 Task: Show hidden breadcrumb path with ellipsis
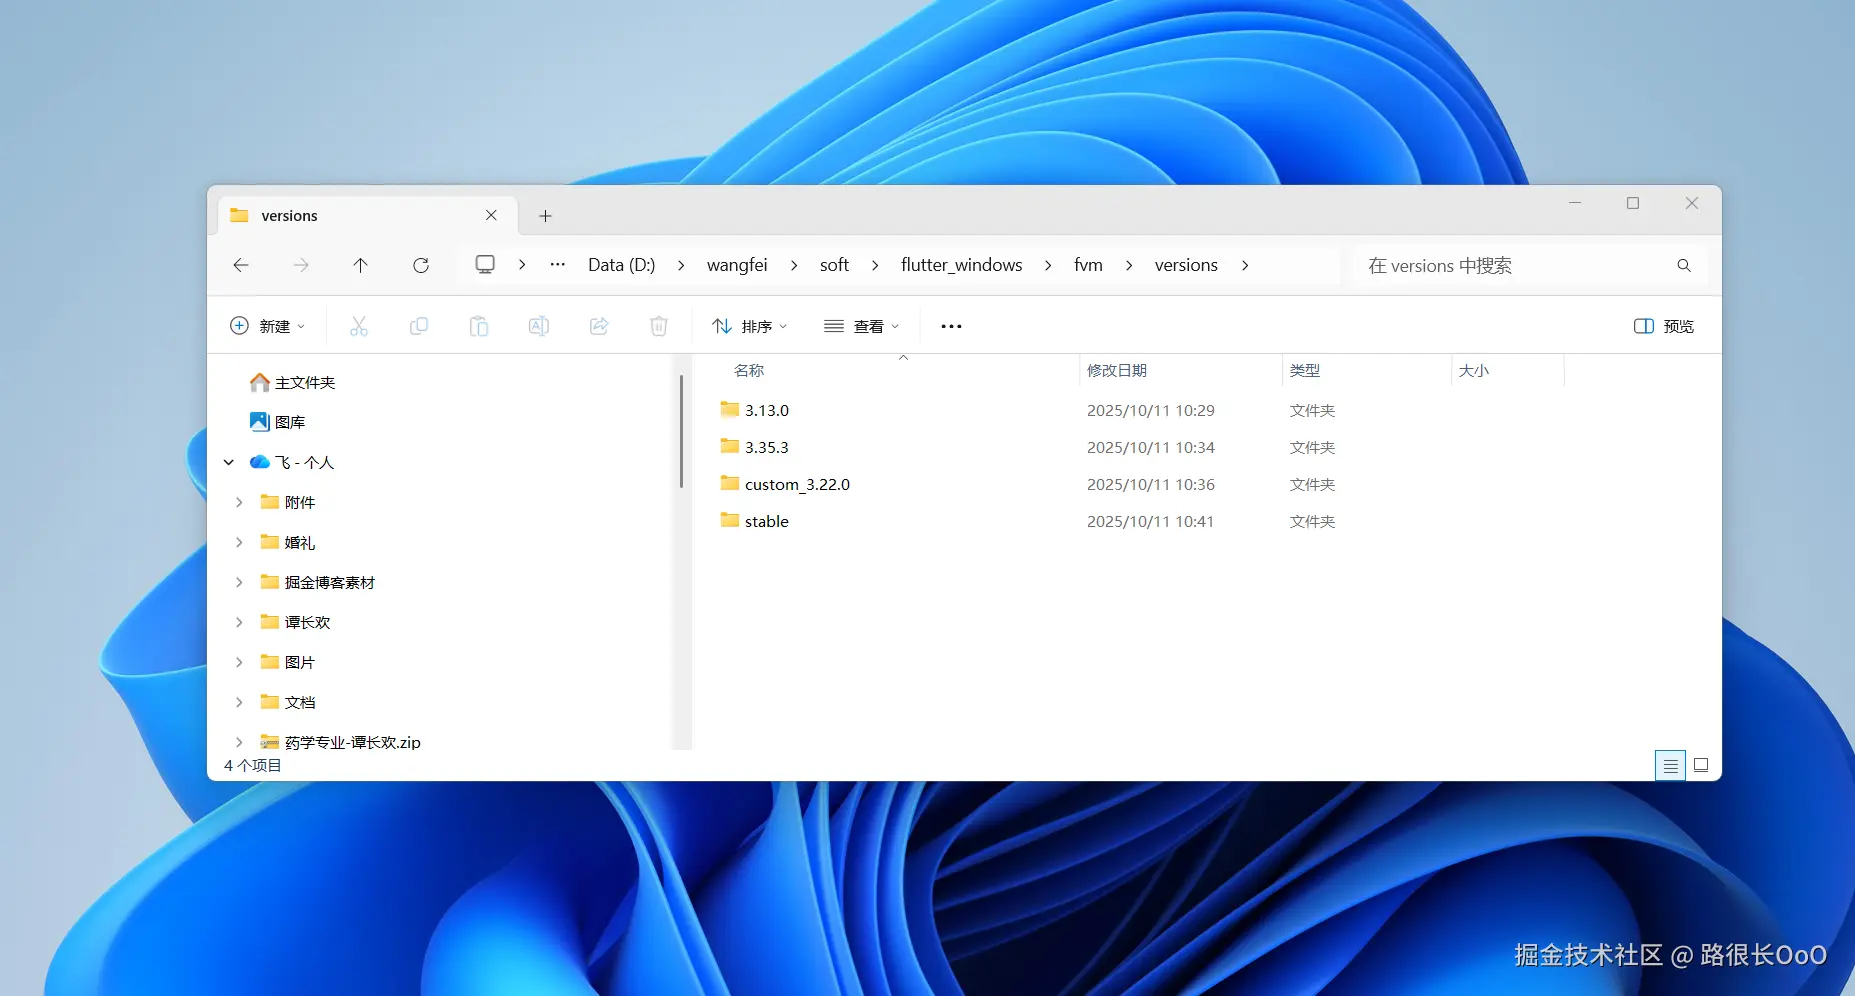tap(558, 264)
